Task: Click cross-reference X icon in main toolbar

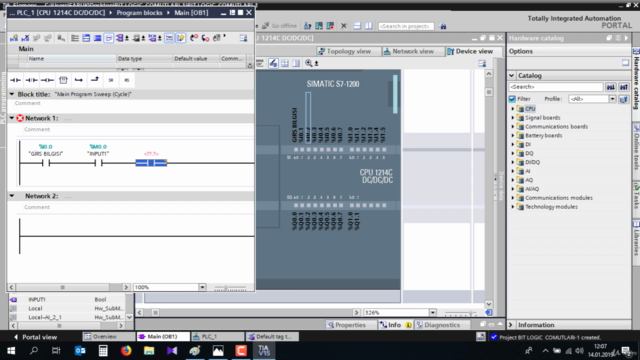Action: click(344, 26)
